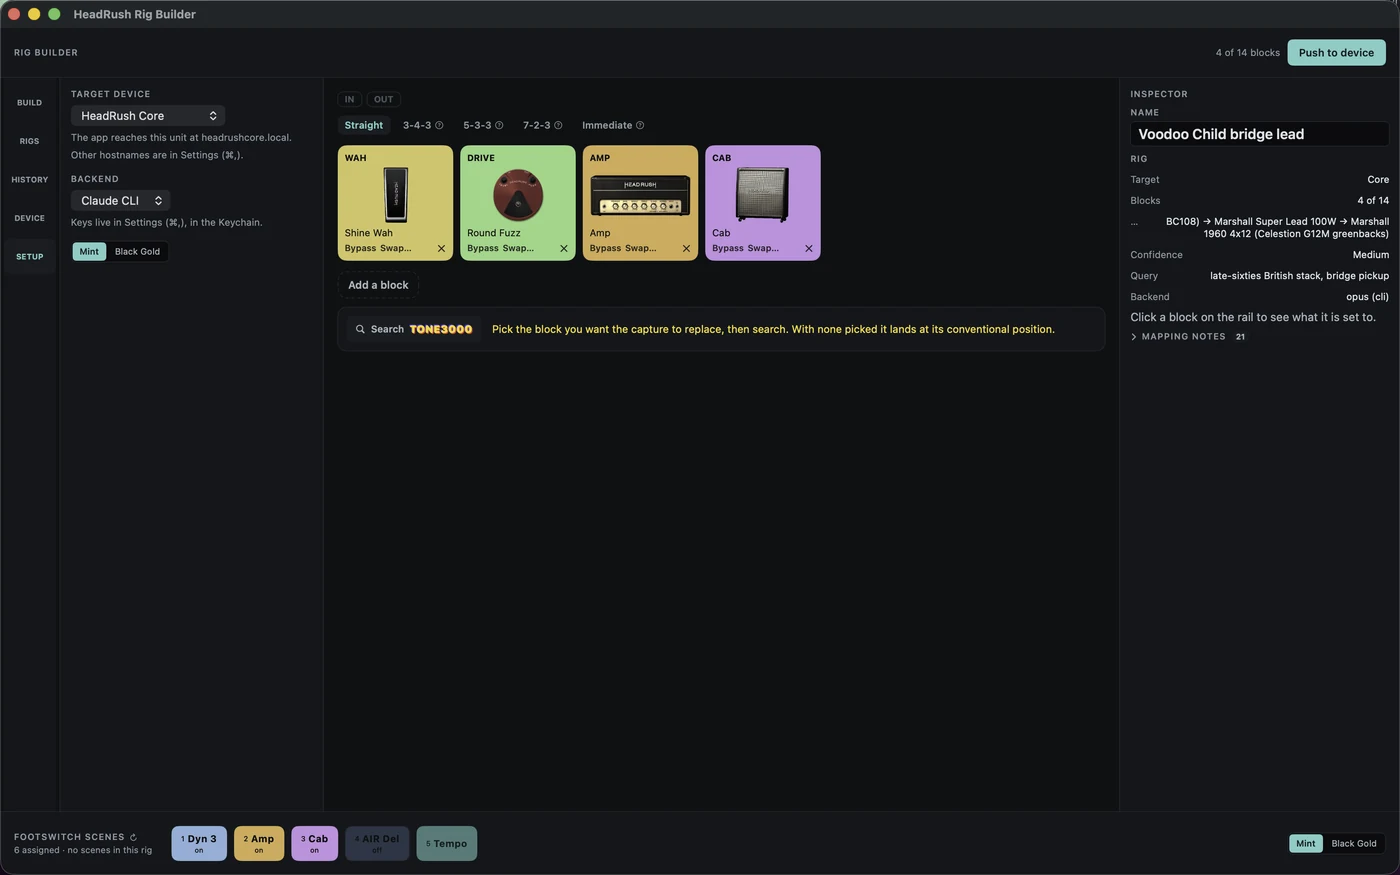Open the Setup section in sidebar
1400x875 pixels.
[29, 257]
